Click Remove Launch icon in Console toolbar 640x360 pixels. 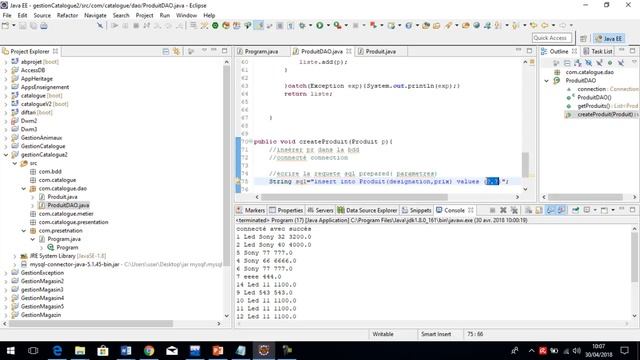point(503,210)
